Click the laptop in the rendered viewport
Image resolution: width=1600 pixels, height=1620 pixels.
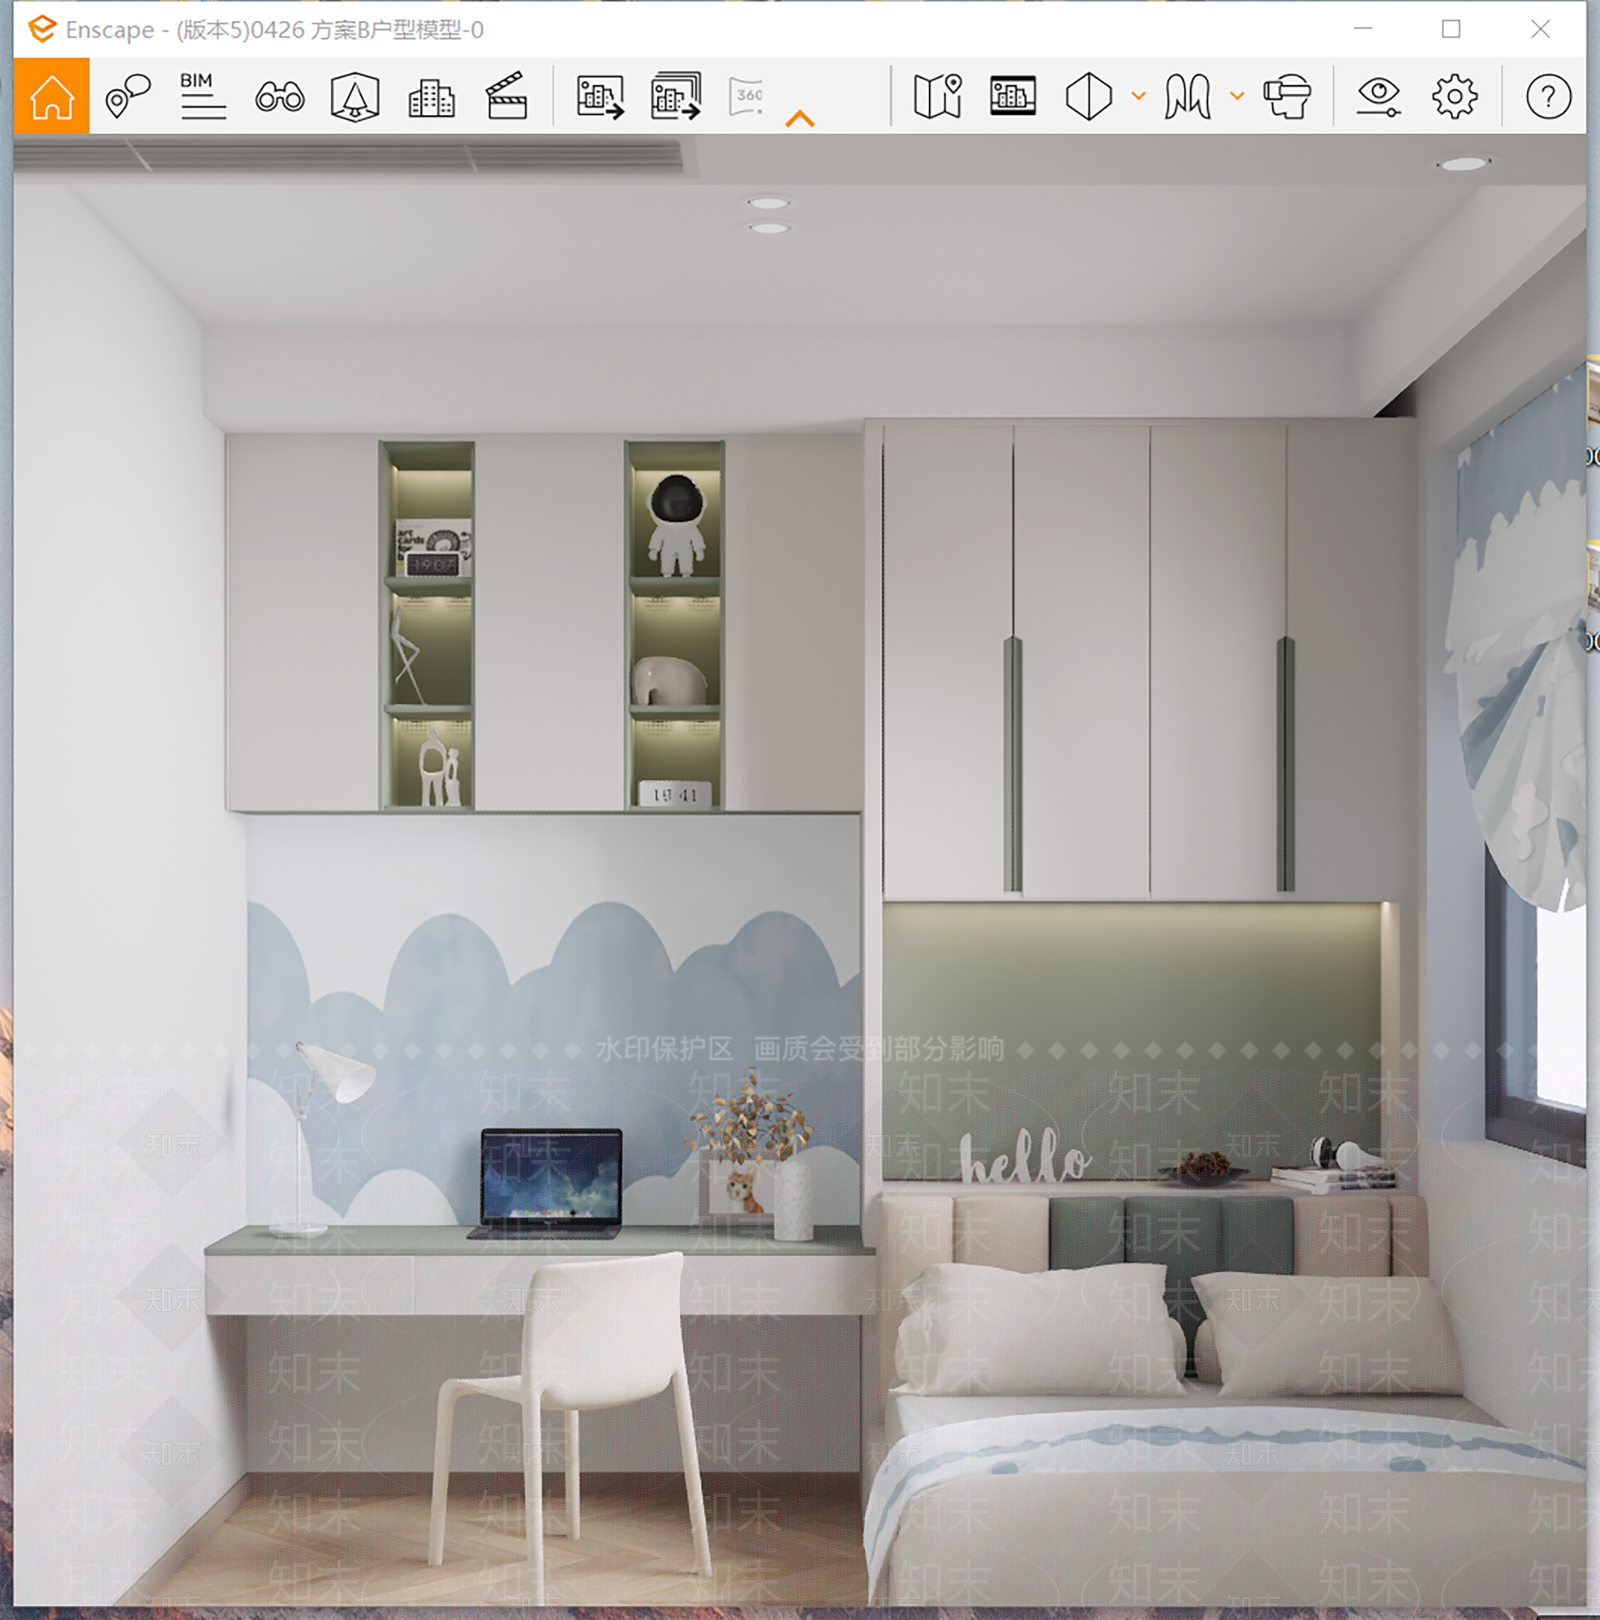click(547, 1183)
